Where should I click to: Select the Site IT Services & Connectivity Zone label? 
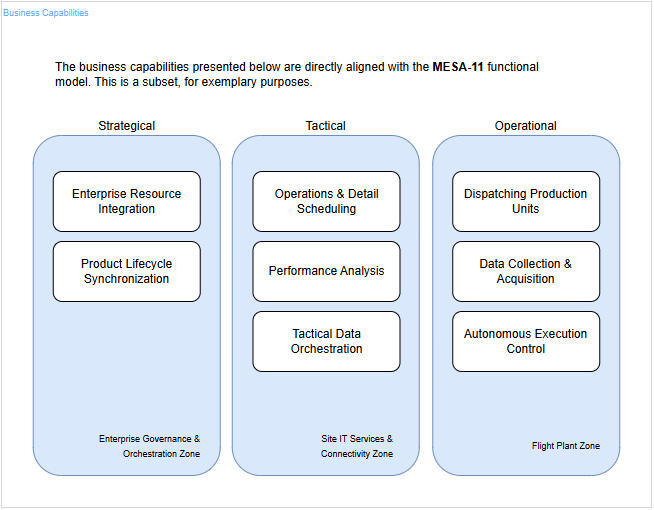[356, 446]
